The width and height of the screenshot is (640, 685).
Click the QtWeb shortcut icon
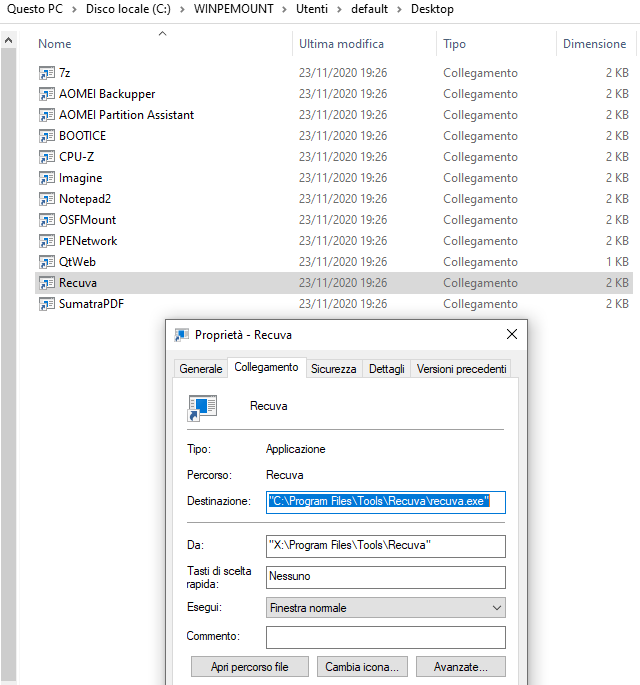tap(47, 262)
